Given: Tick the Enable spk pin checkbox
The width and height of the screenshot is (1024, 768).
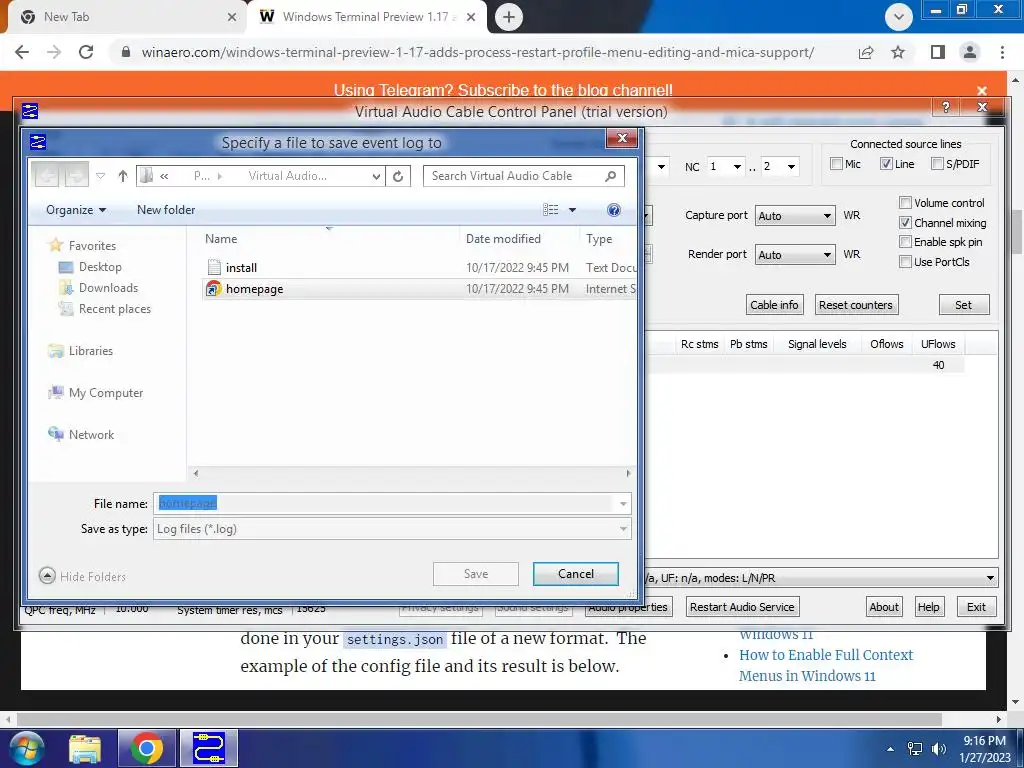Looking at the screenshot, I should click(905, 242).
